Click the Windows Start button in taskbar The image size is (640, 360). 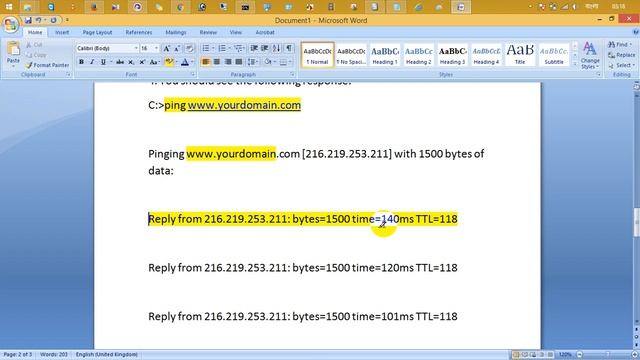(x=9, y=7)
